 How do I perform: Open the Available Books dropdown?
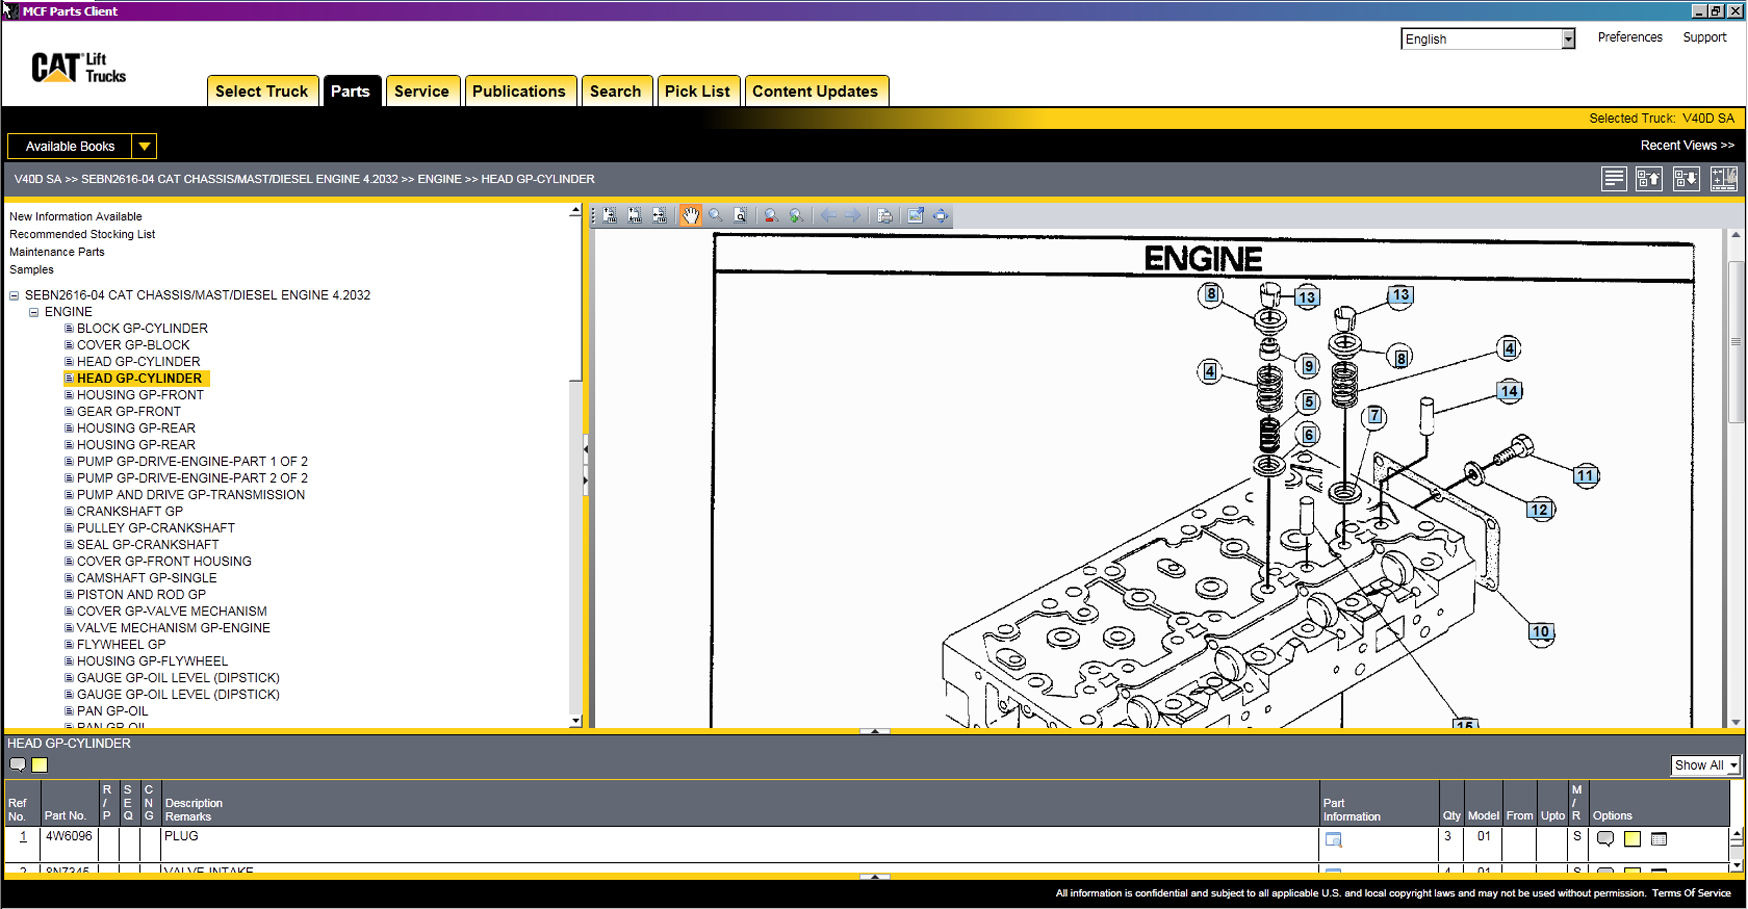tap(144, 147)
